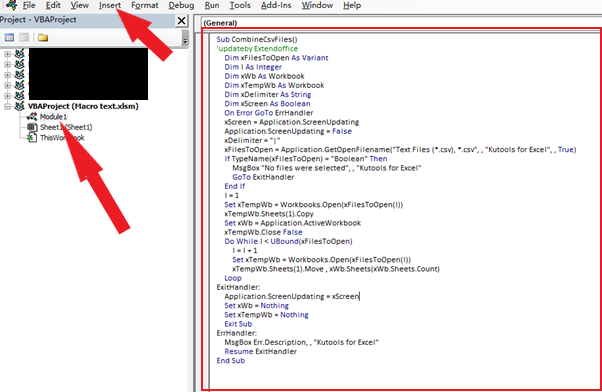Click 'On Error GoTo ErrHandler' line
This screenshot has height=392, width=602.
coord(269,113)
